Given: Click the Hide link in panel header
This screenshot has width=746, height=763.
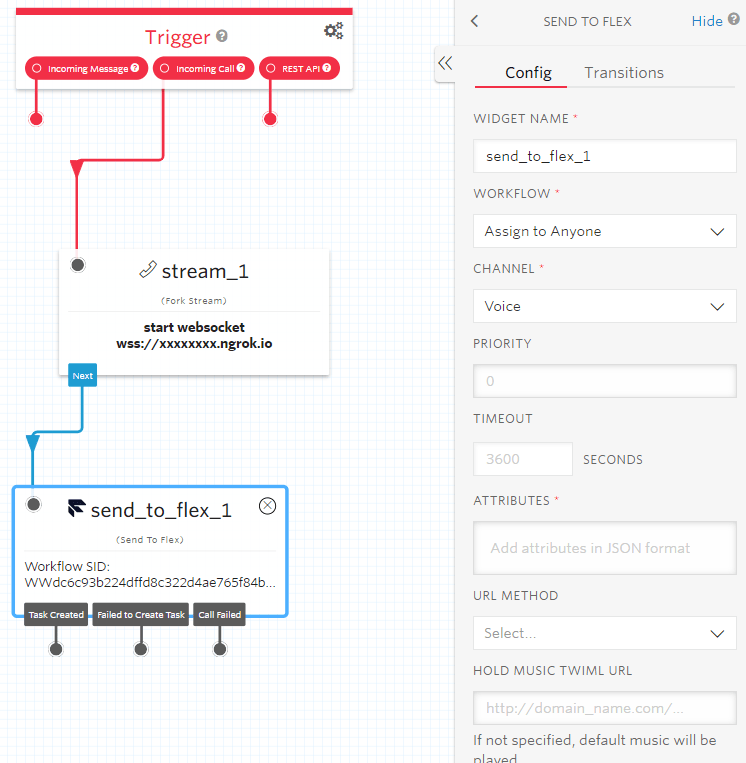Looking at the screenshot, I should 707,21.
